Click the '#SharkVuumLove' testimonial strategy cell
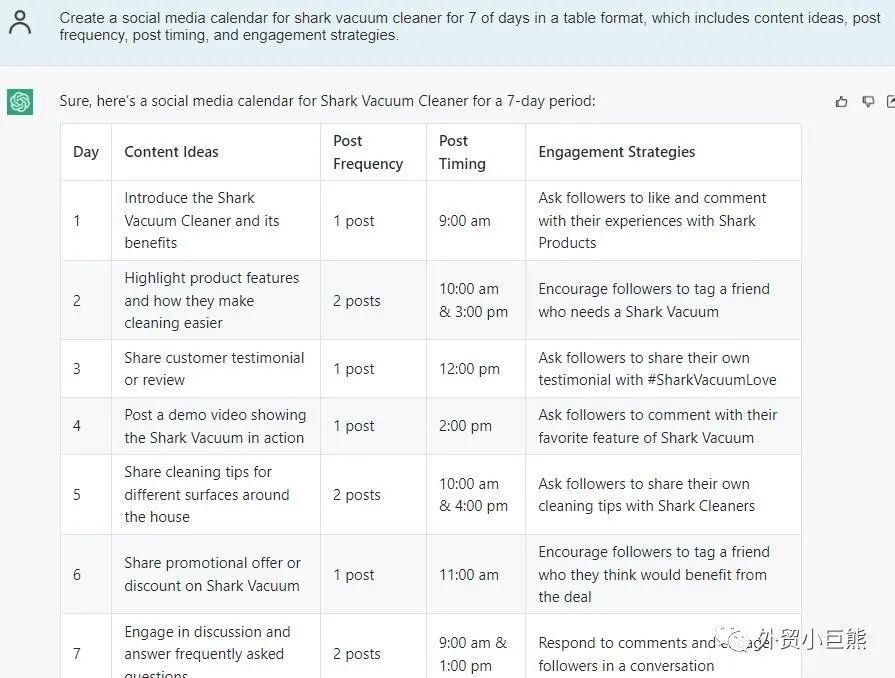The height and width of the screenshot is (678, 895). [657, 369]
